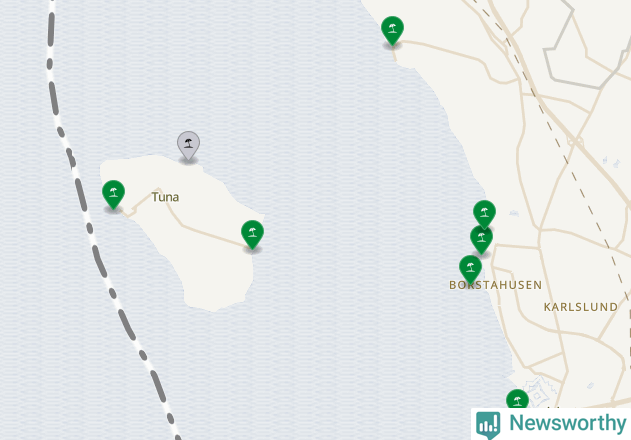Open the northernmost green beach marker on mainland coast
The height and width of the screenshot is (440, 631).
coord(392,30)
